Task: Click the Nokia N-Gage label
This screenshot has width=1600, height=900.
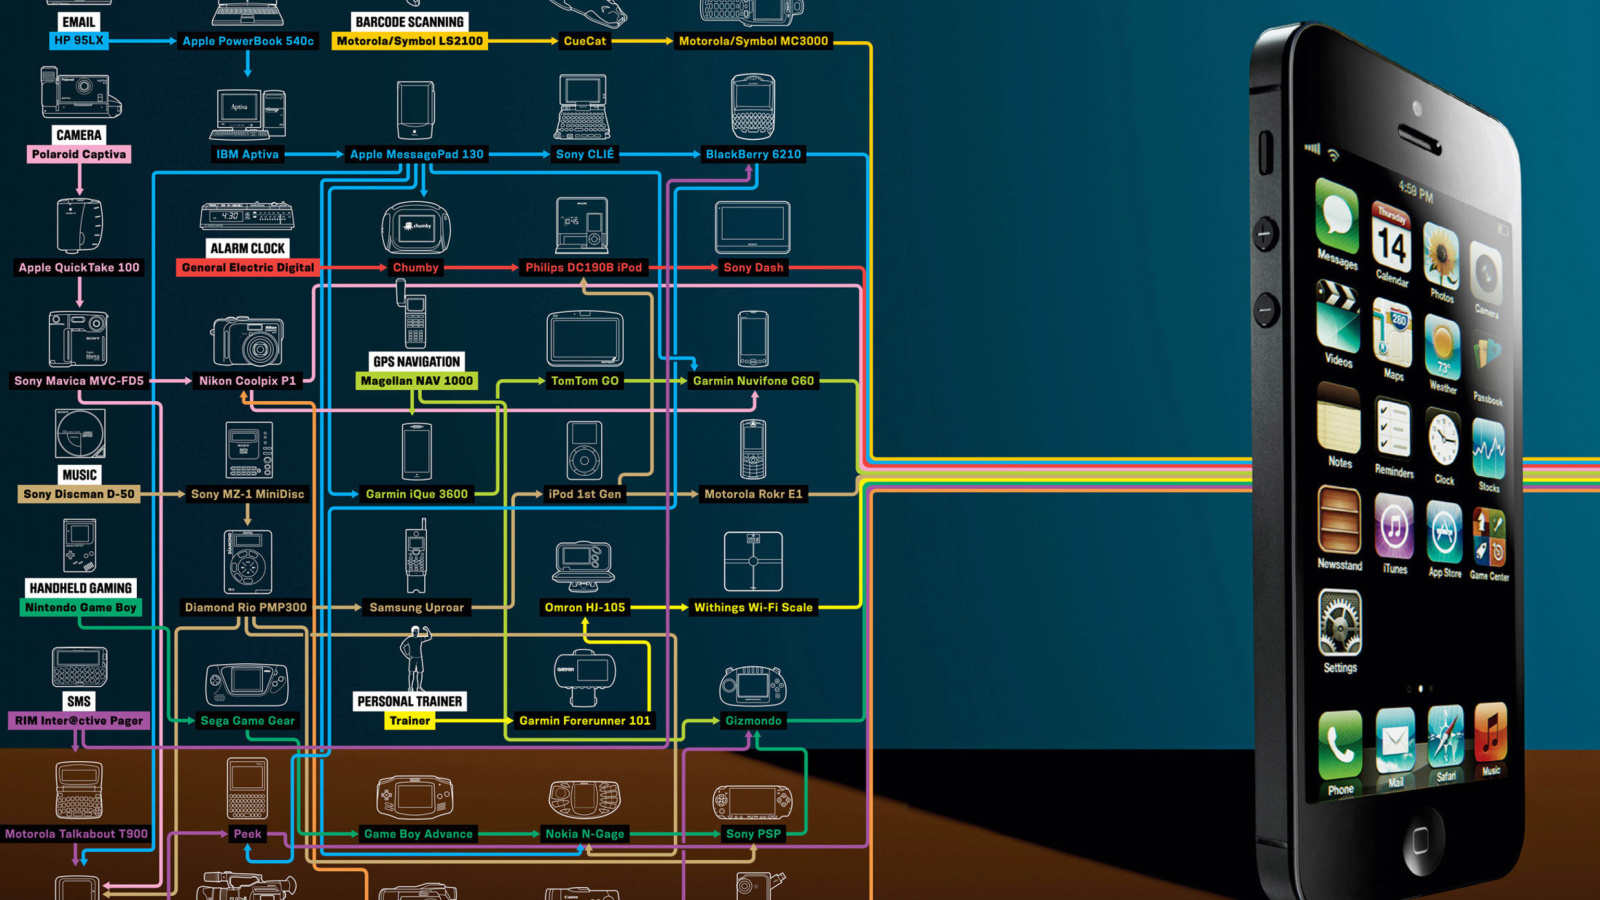Action: click(x=585, y=833)
